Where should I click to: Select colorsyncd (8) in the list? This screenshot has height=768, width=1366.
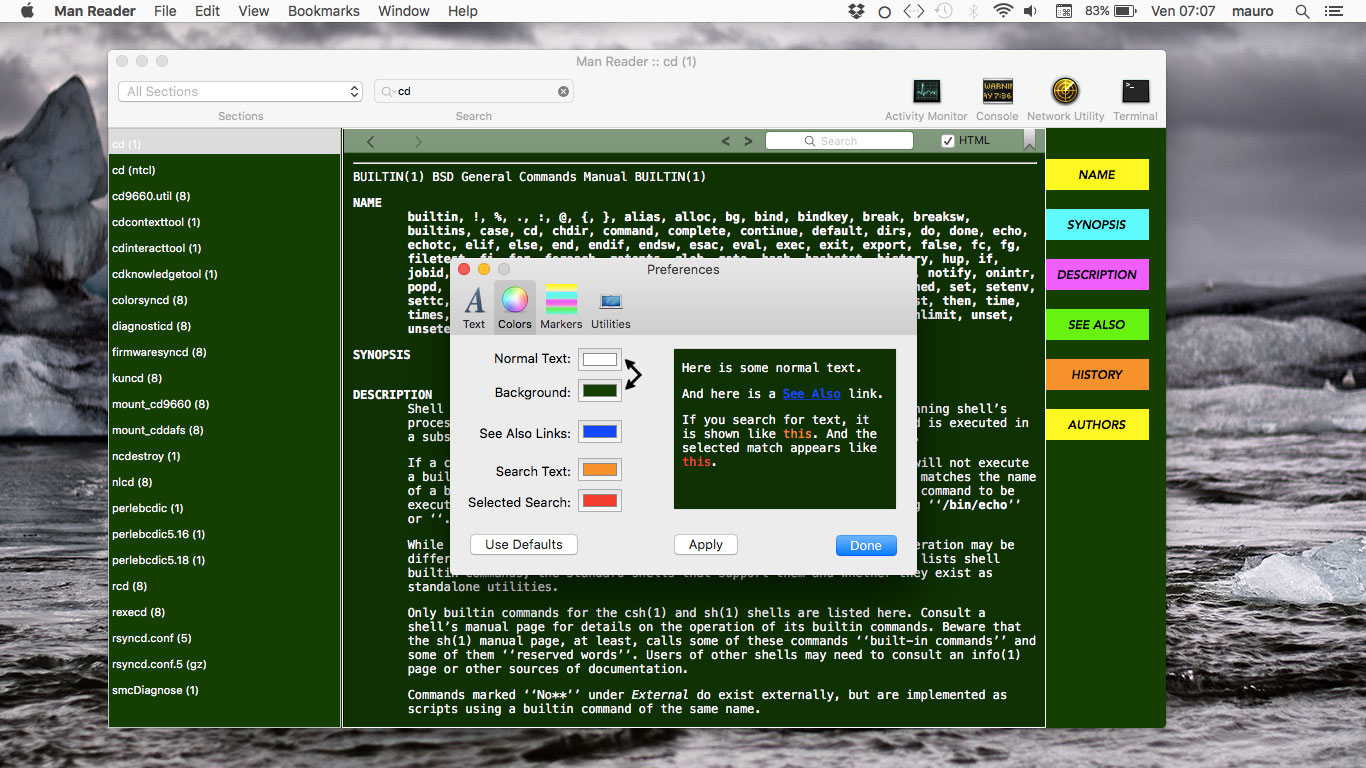tap(225, 300)
